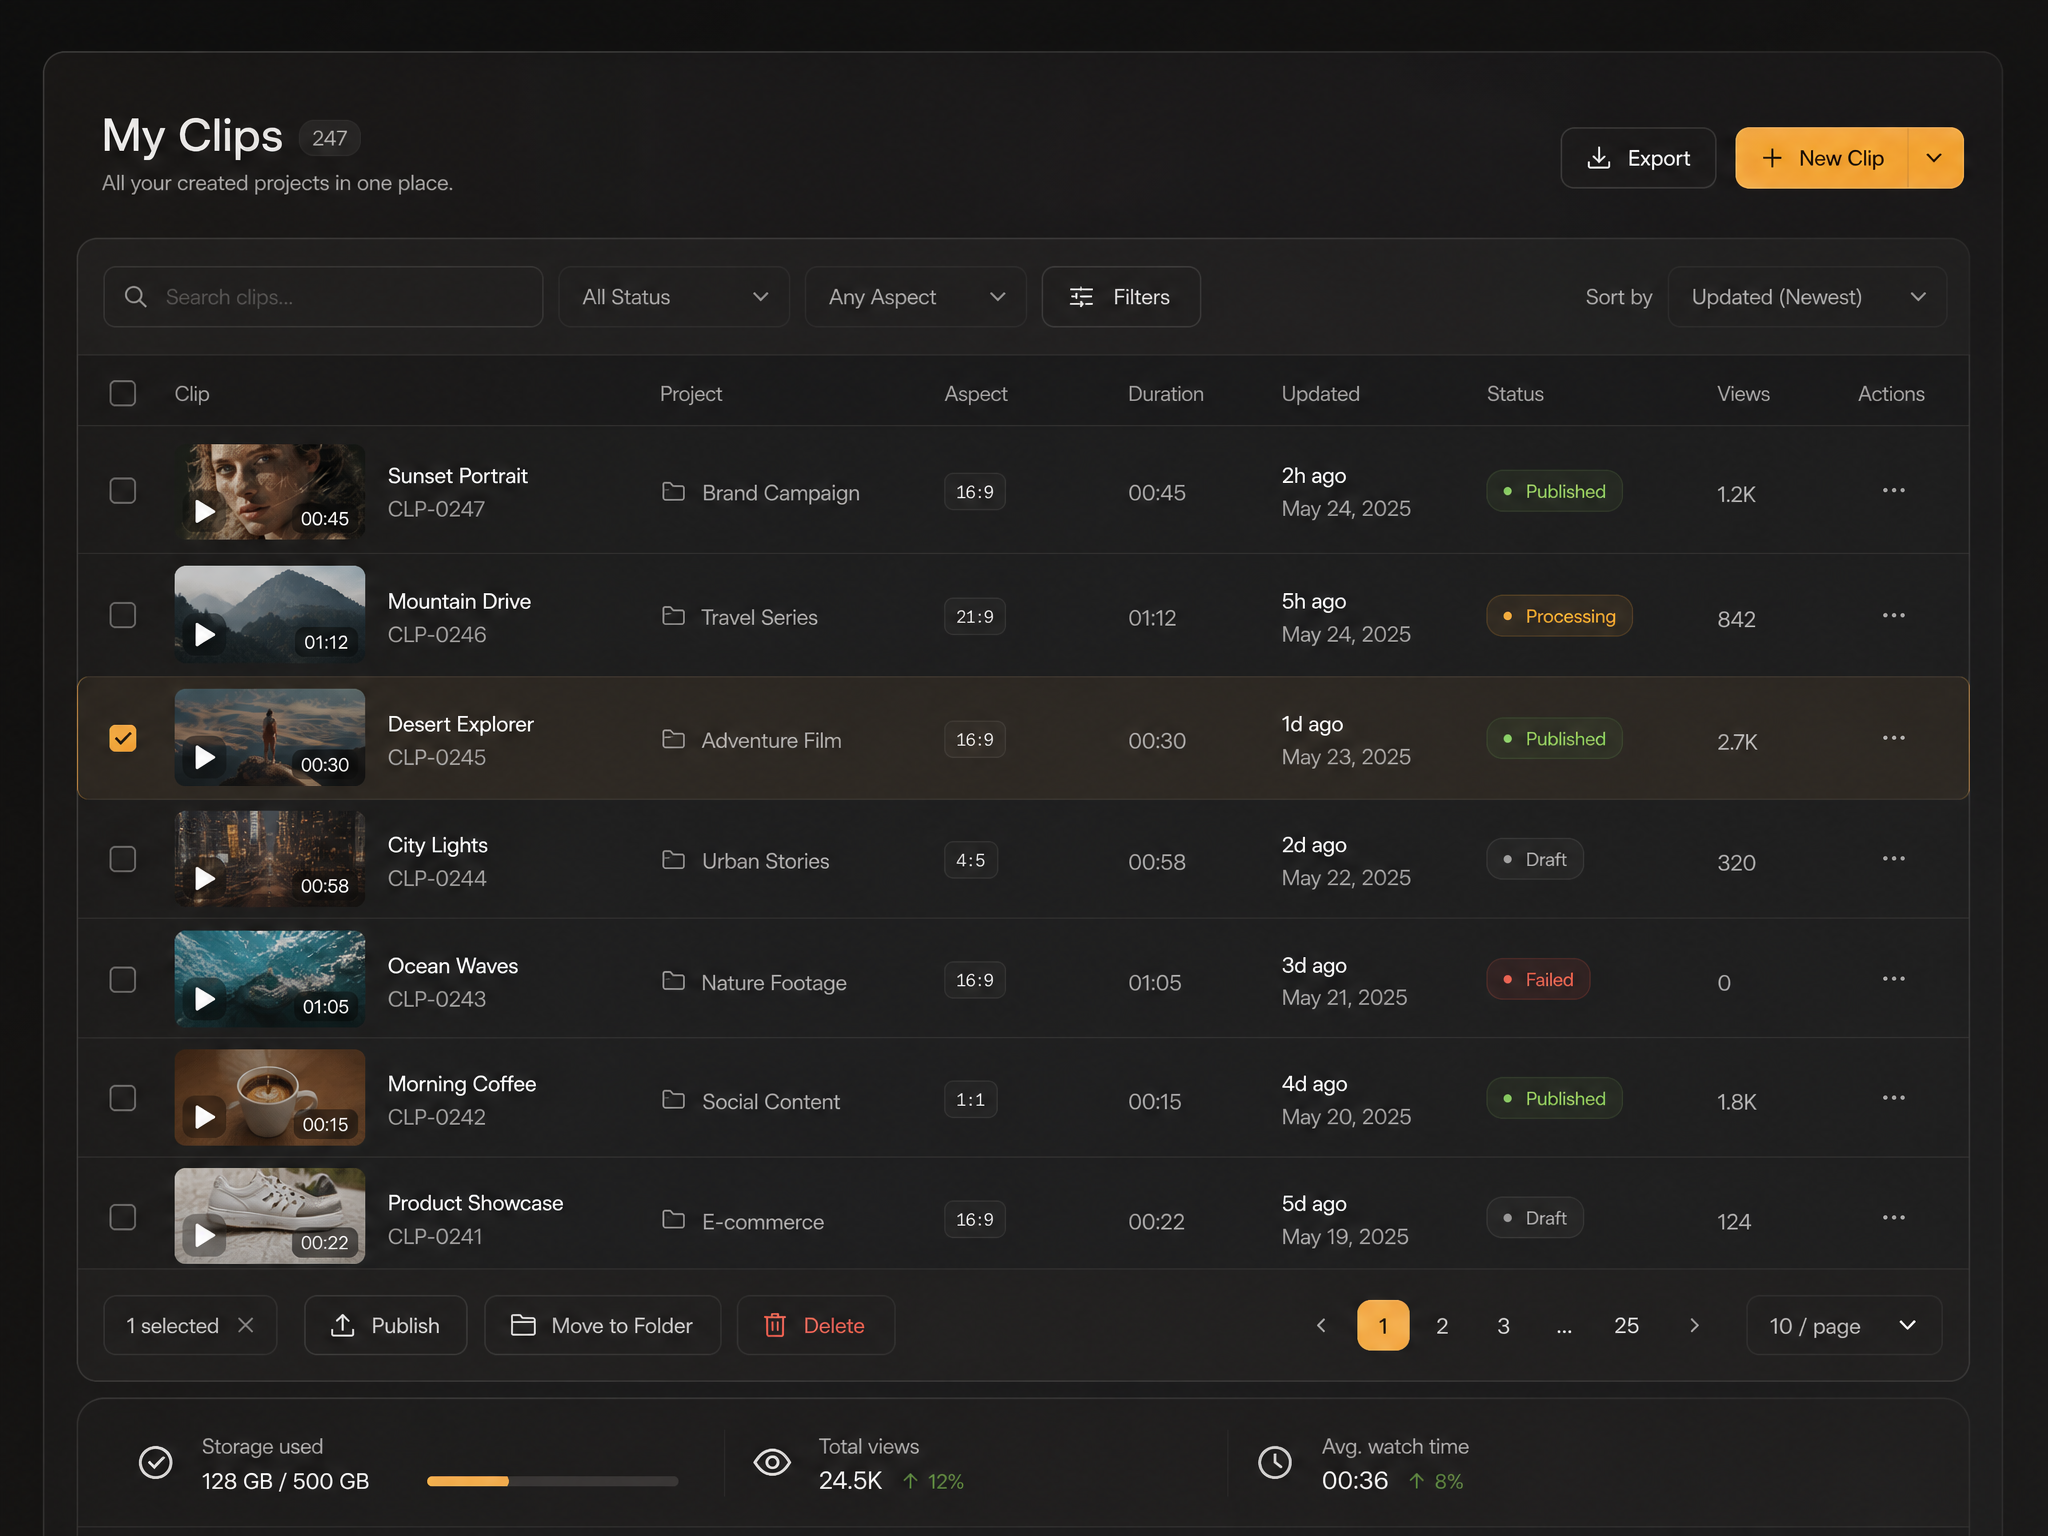This screenshot has width=2048, height=1536.
Task: Click the Export button
Action: 1638,158
